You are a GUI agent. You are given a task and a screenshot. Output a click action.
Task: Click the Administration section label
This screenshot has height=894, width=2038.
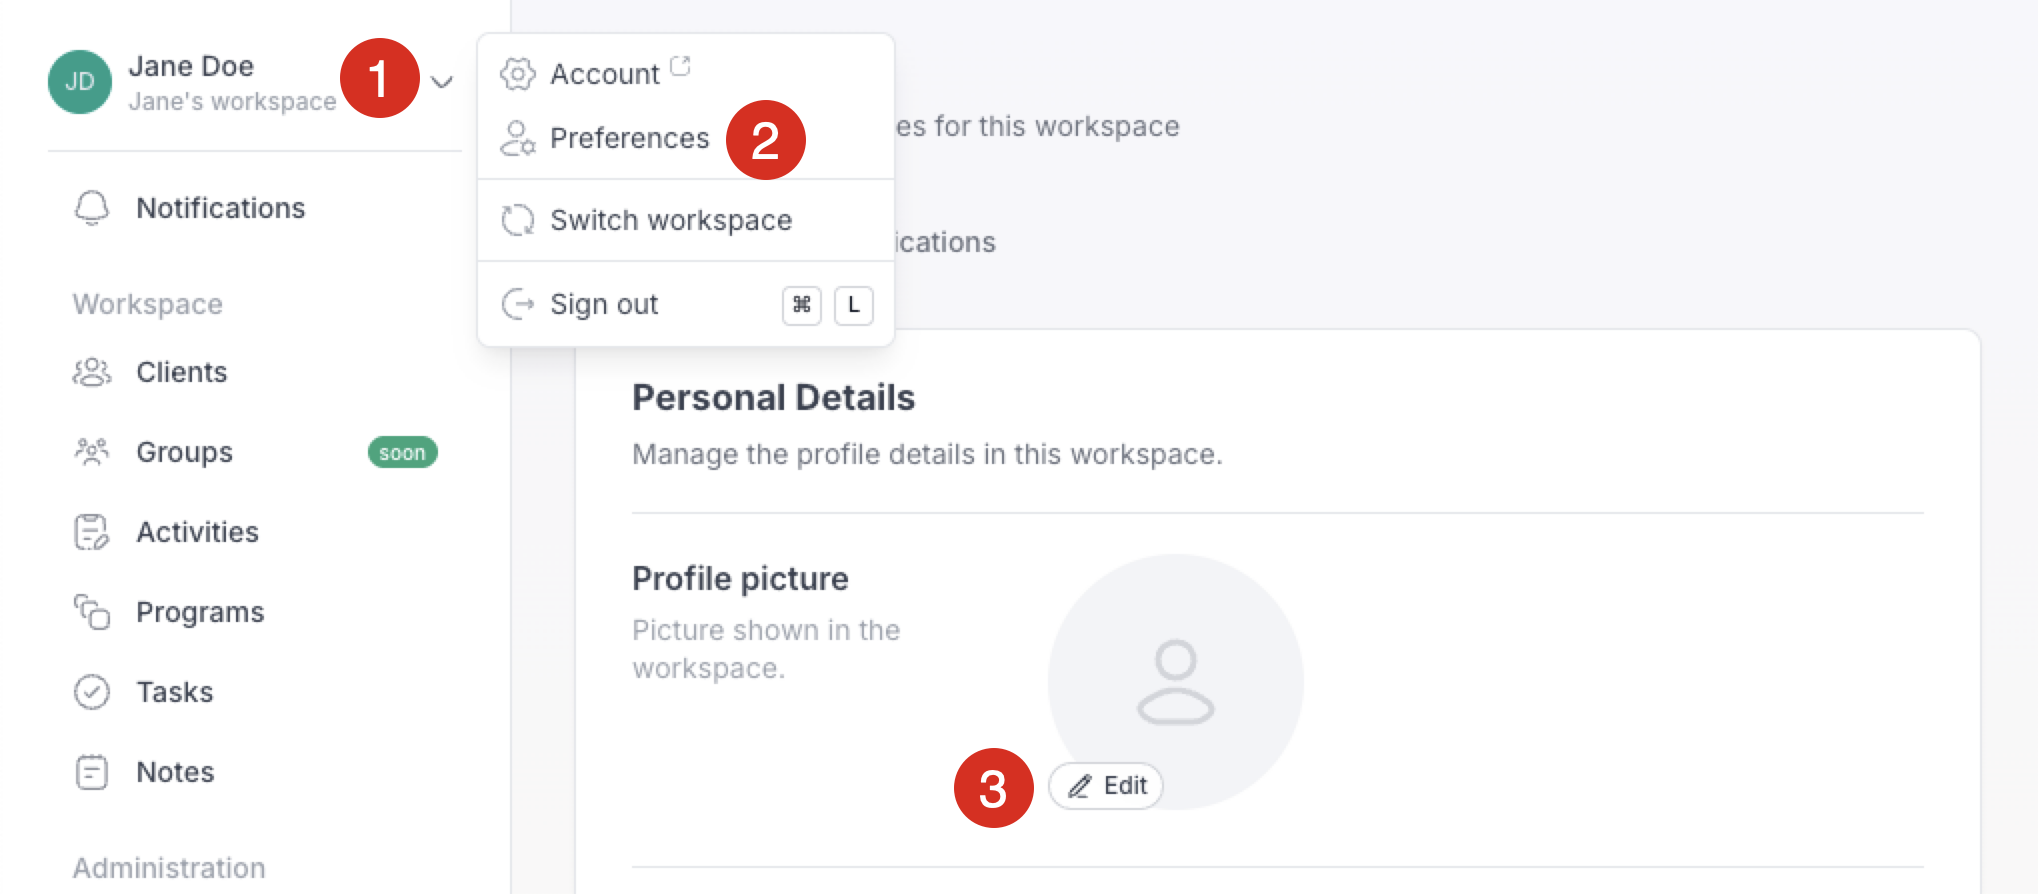pos(169,868)
